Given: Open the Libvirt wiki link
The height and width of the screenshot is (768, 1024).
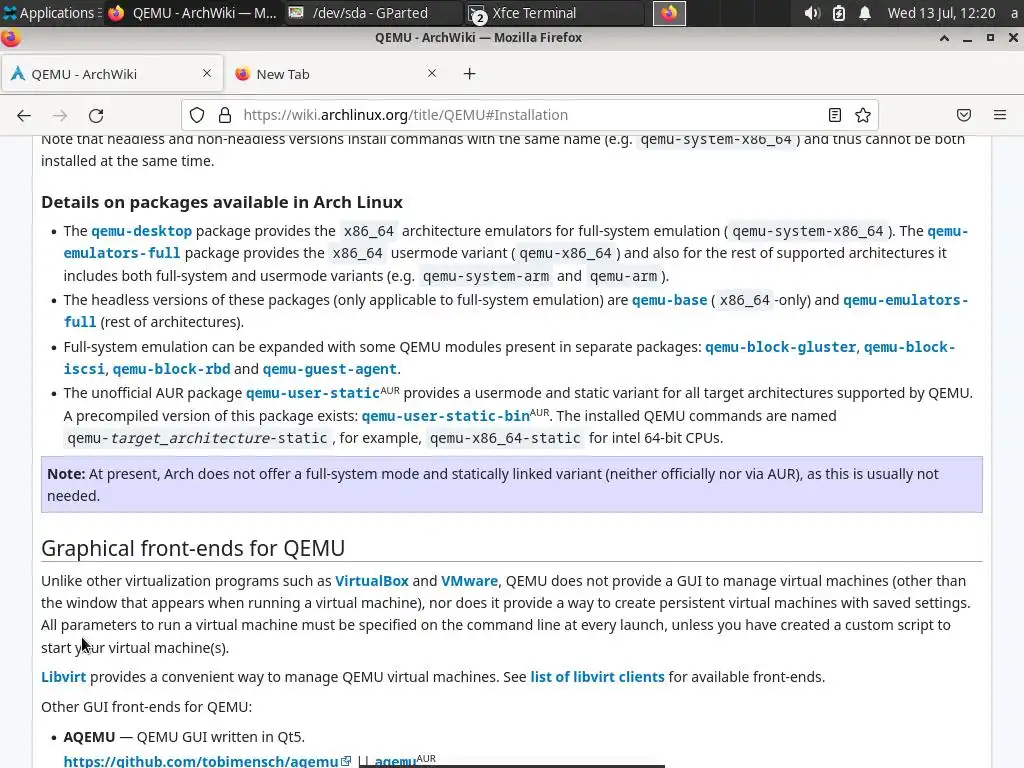Looking at the screenshot, I should pyautogui.click(x=63, y=677).
